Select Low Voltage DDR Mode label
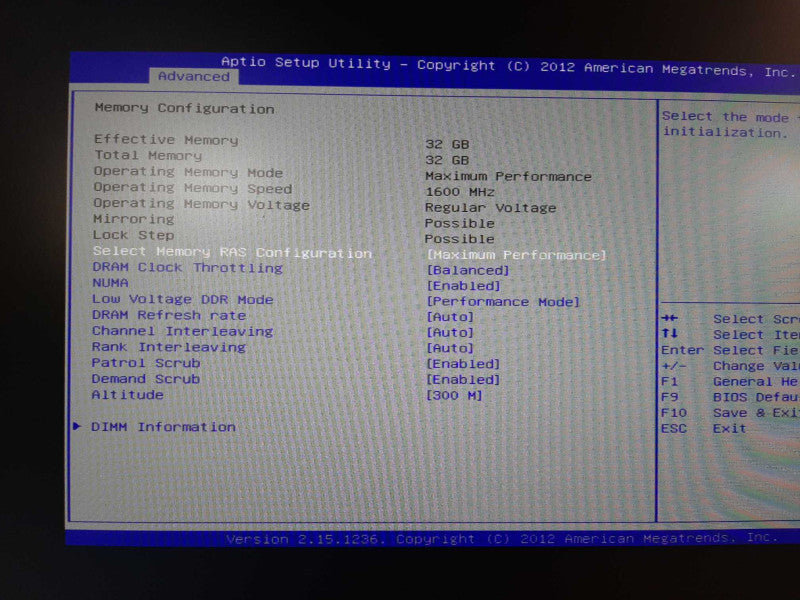This screenshot has height=600, width=800. pos(183,299)
